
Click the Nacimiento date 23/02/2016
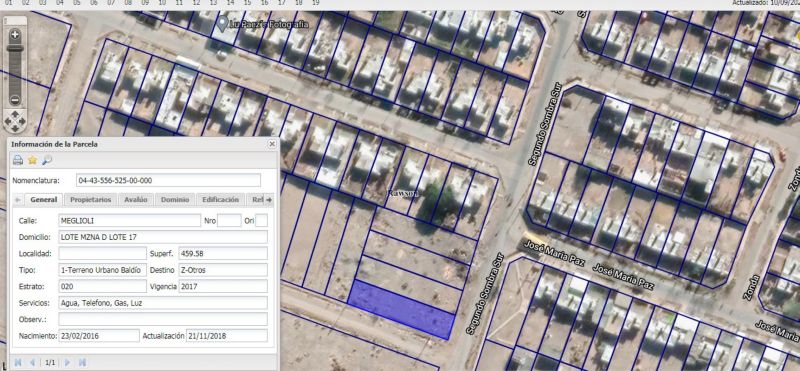(x=99, y=336)
